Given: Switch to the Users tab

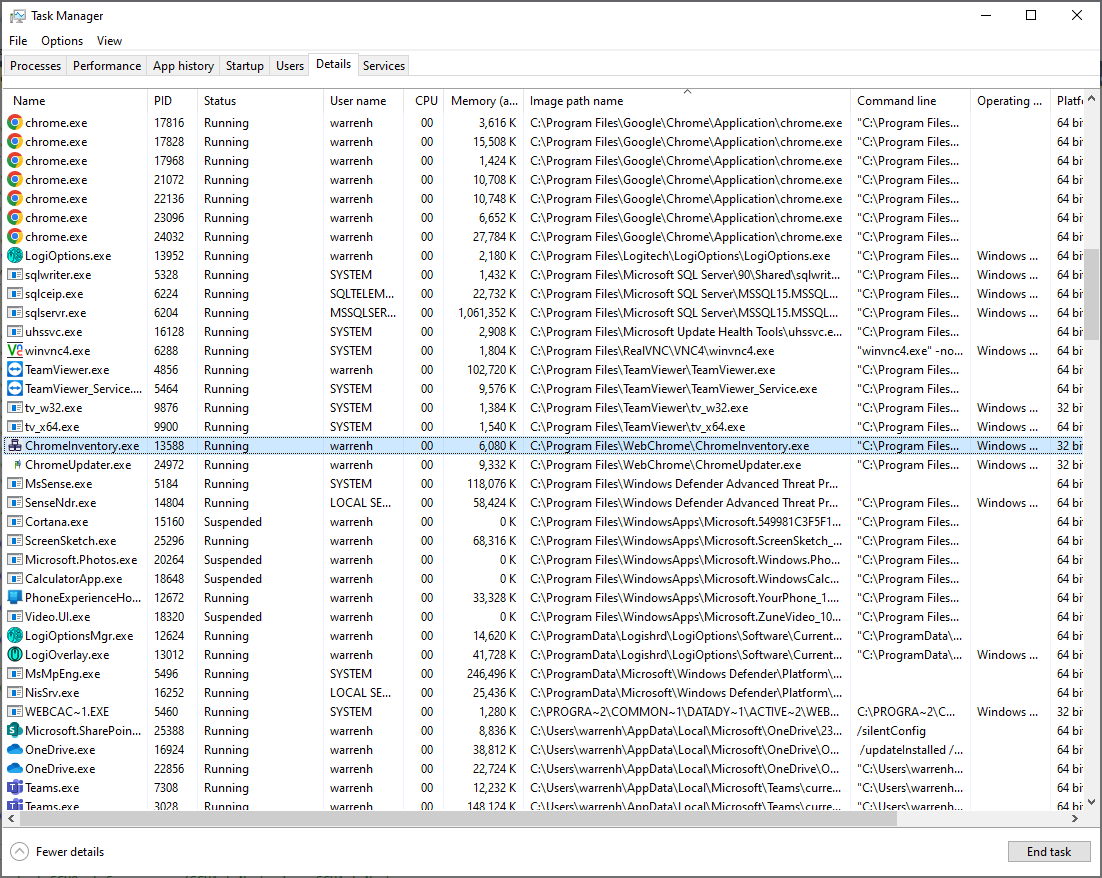Looking at the screenshot, I should click(x=290, y=65).
